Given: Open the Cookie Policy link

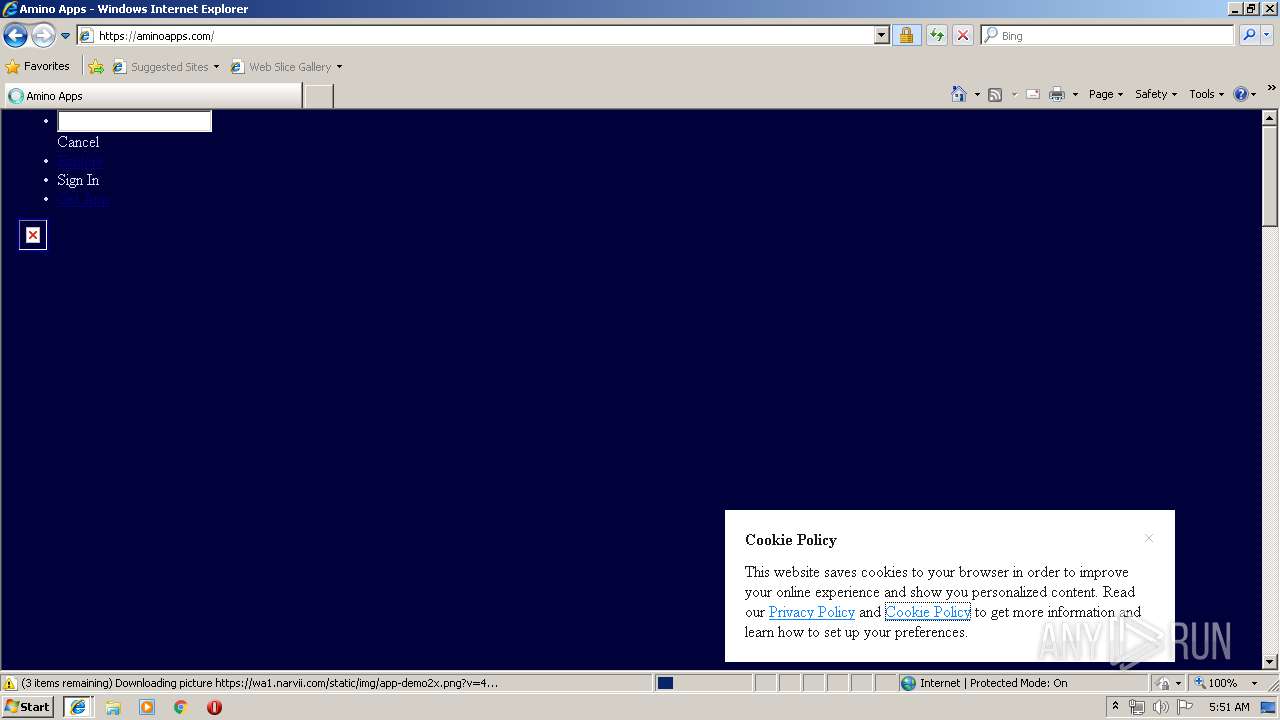Looking at the screenshot, I should point(928,612).
